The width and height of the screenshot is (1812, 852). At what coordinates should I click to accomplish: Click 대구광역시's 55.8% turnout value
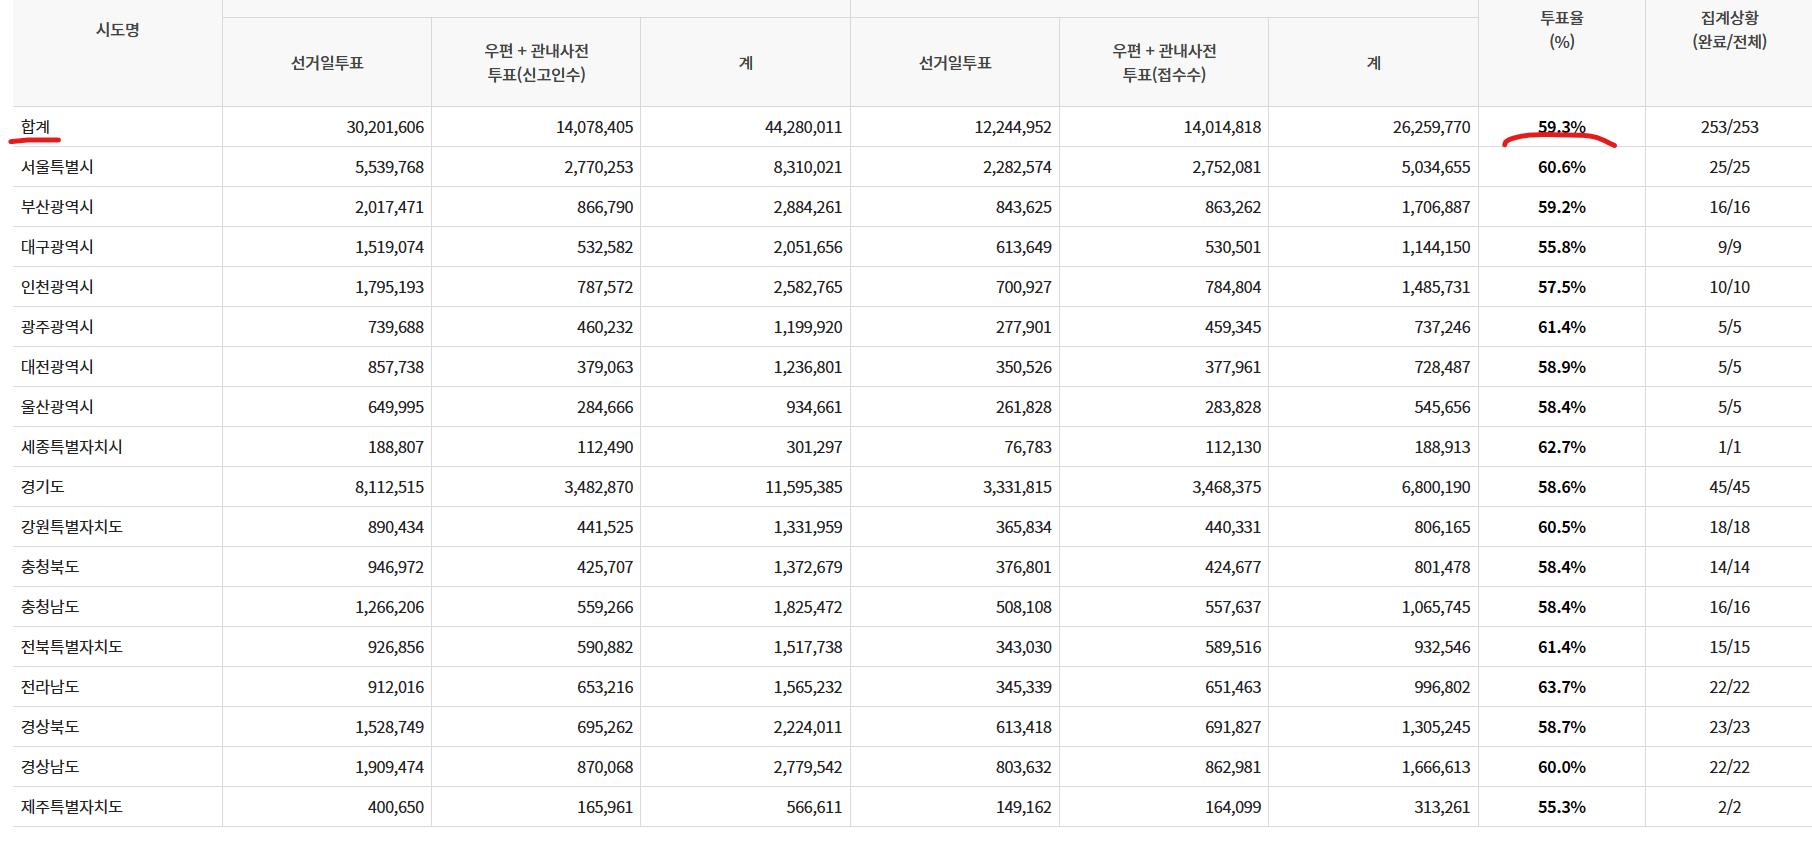[1561, 247]
